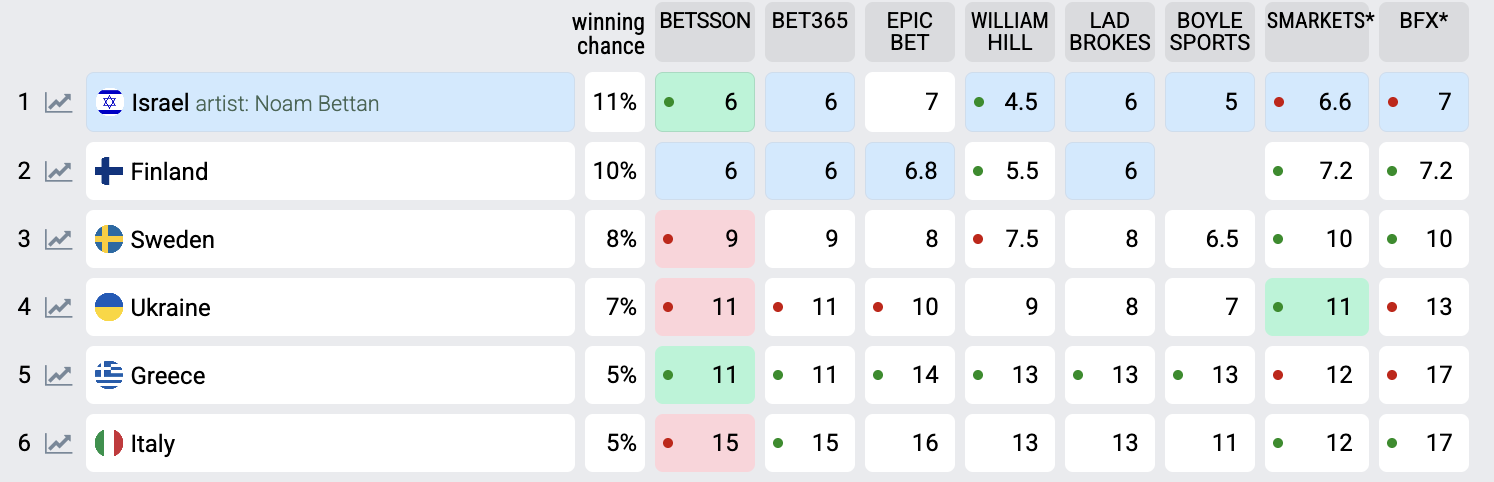Click the trend graph icon beside Sweden
This screenshot has width=1494, height=482.
[59, 239]
